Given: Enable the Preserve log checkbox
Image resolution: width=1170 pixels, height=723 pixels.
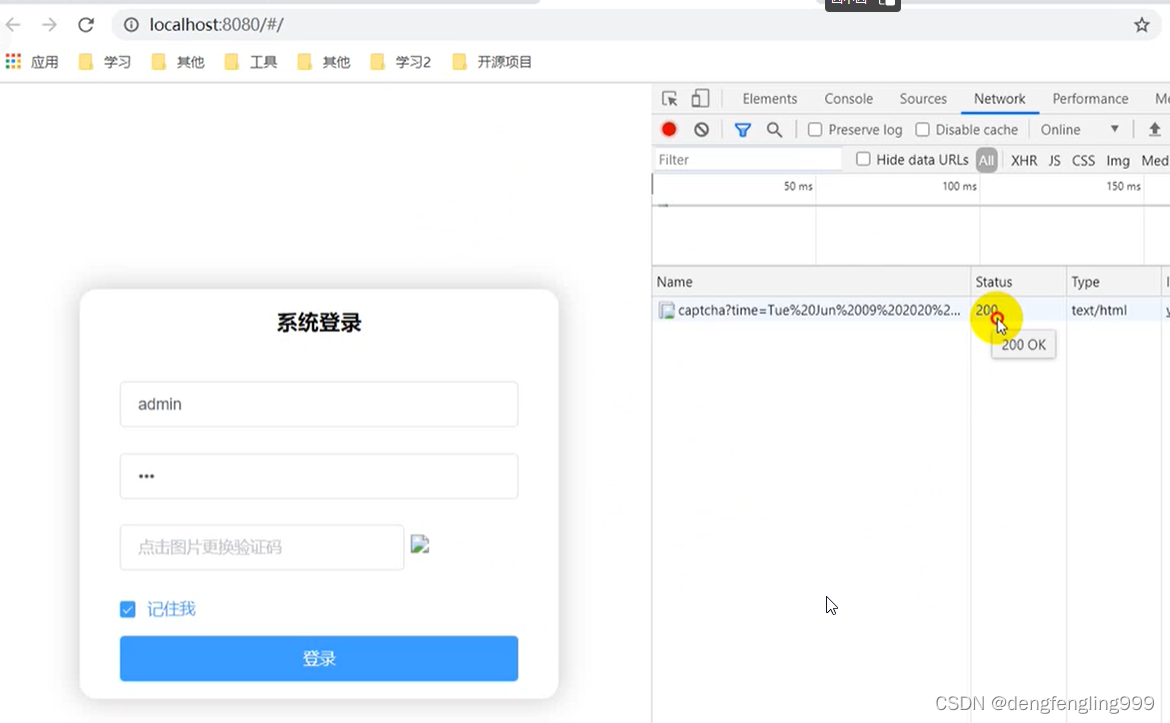Looking at the screenshot, I should (x=815, y=130).
